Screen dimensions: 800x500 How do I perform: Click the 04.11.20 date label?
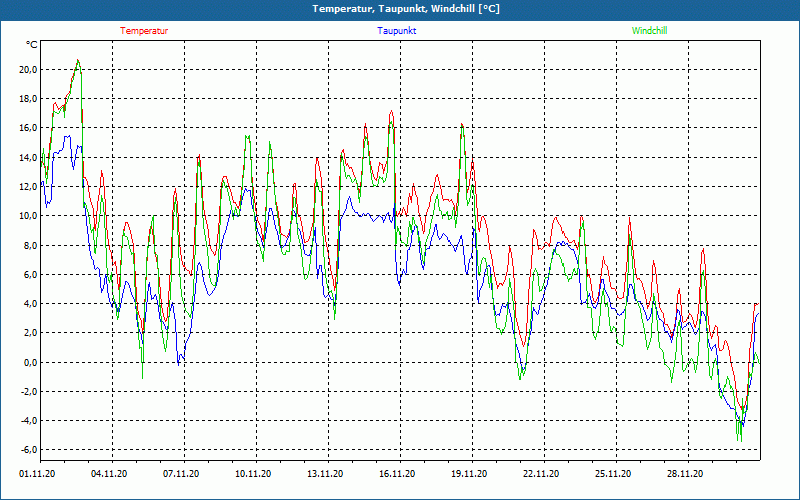pyautogui.click(x=109, y=473)
